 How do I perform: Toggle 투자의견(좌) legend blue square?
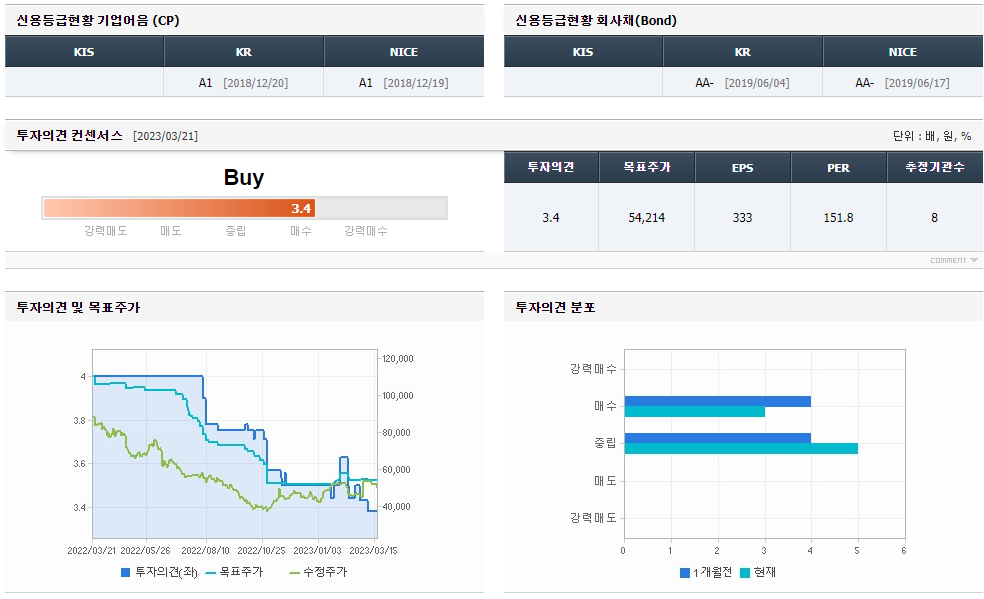point(125,572)
